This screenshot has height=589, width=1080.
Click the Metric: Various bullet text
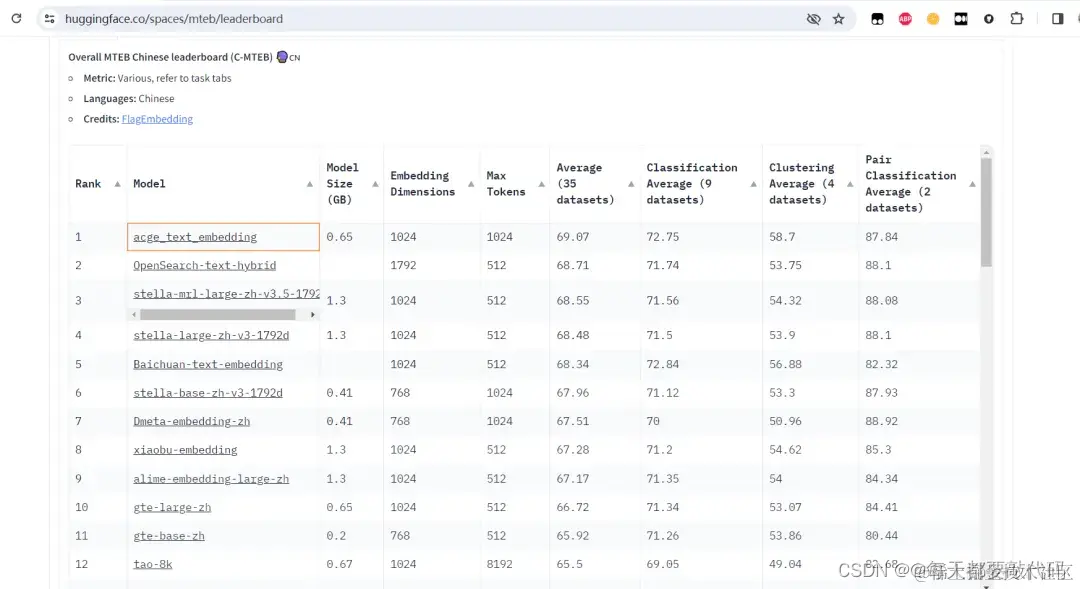click(x=157, y=79)
